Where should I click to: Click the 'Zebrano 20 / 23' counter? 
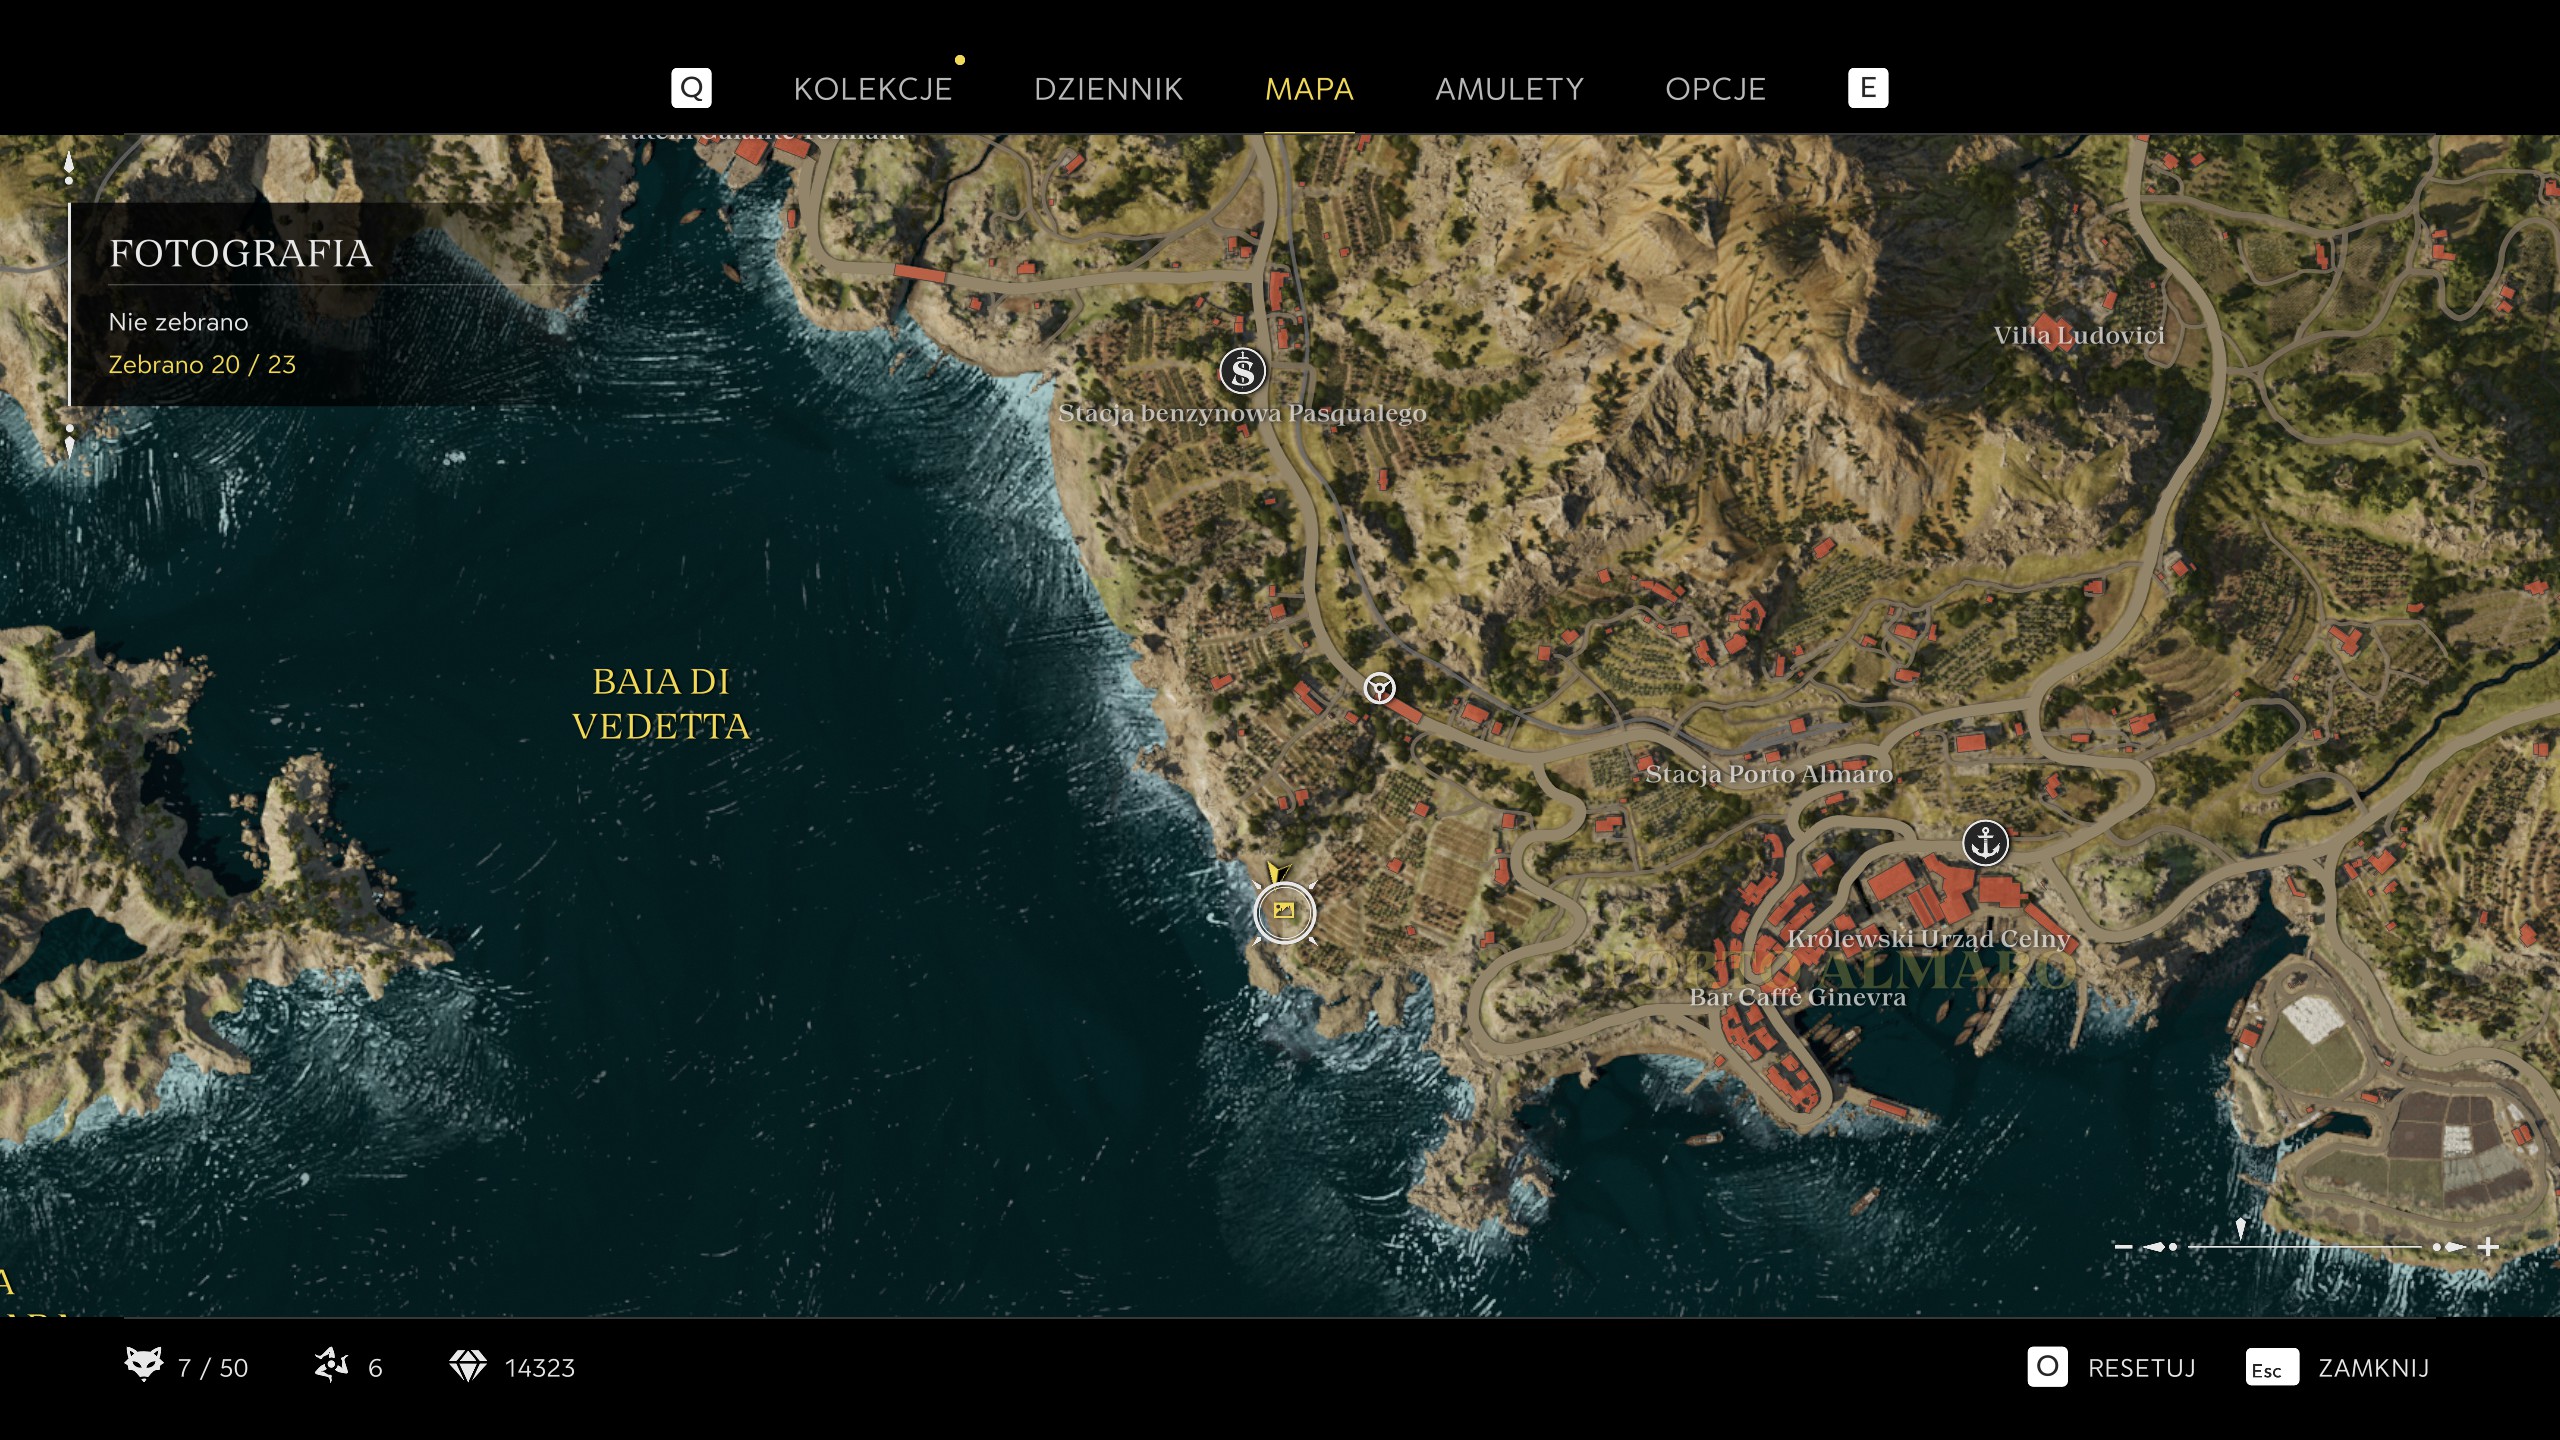coord(202,364)
